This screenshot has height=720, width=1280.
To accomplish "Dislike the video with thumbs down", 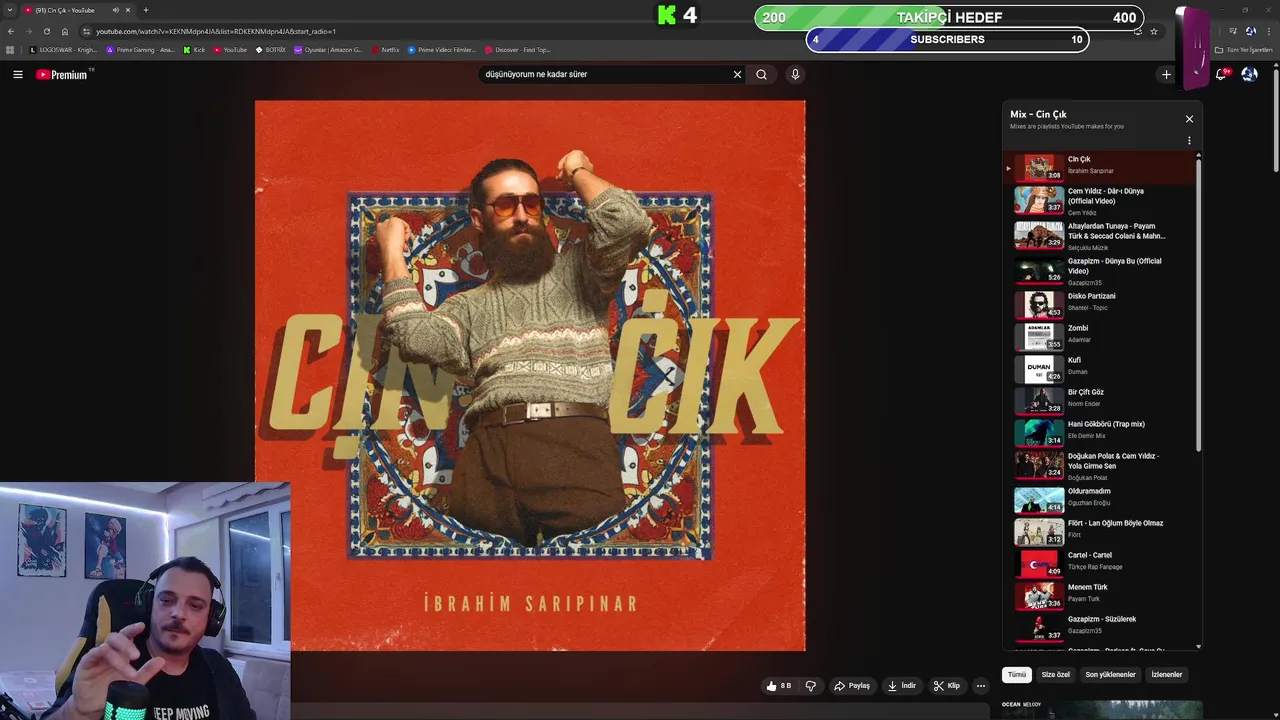I will pos(811,686).
